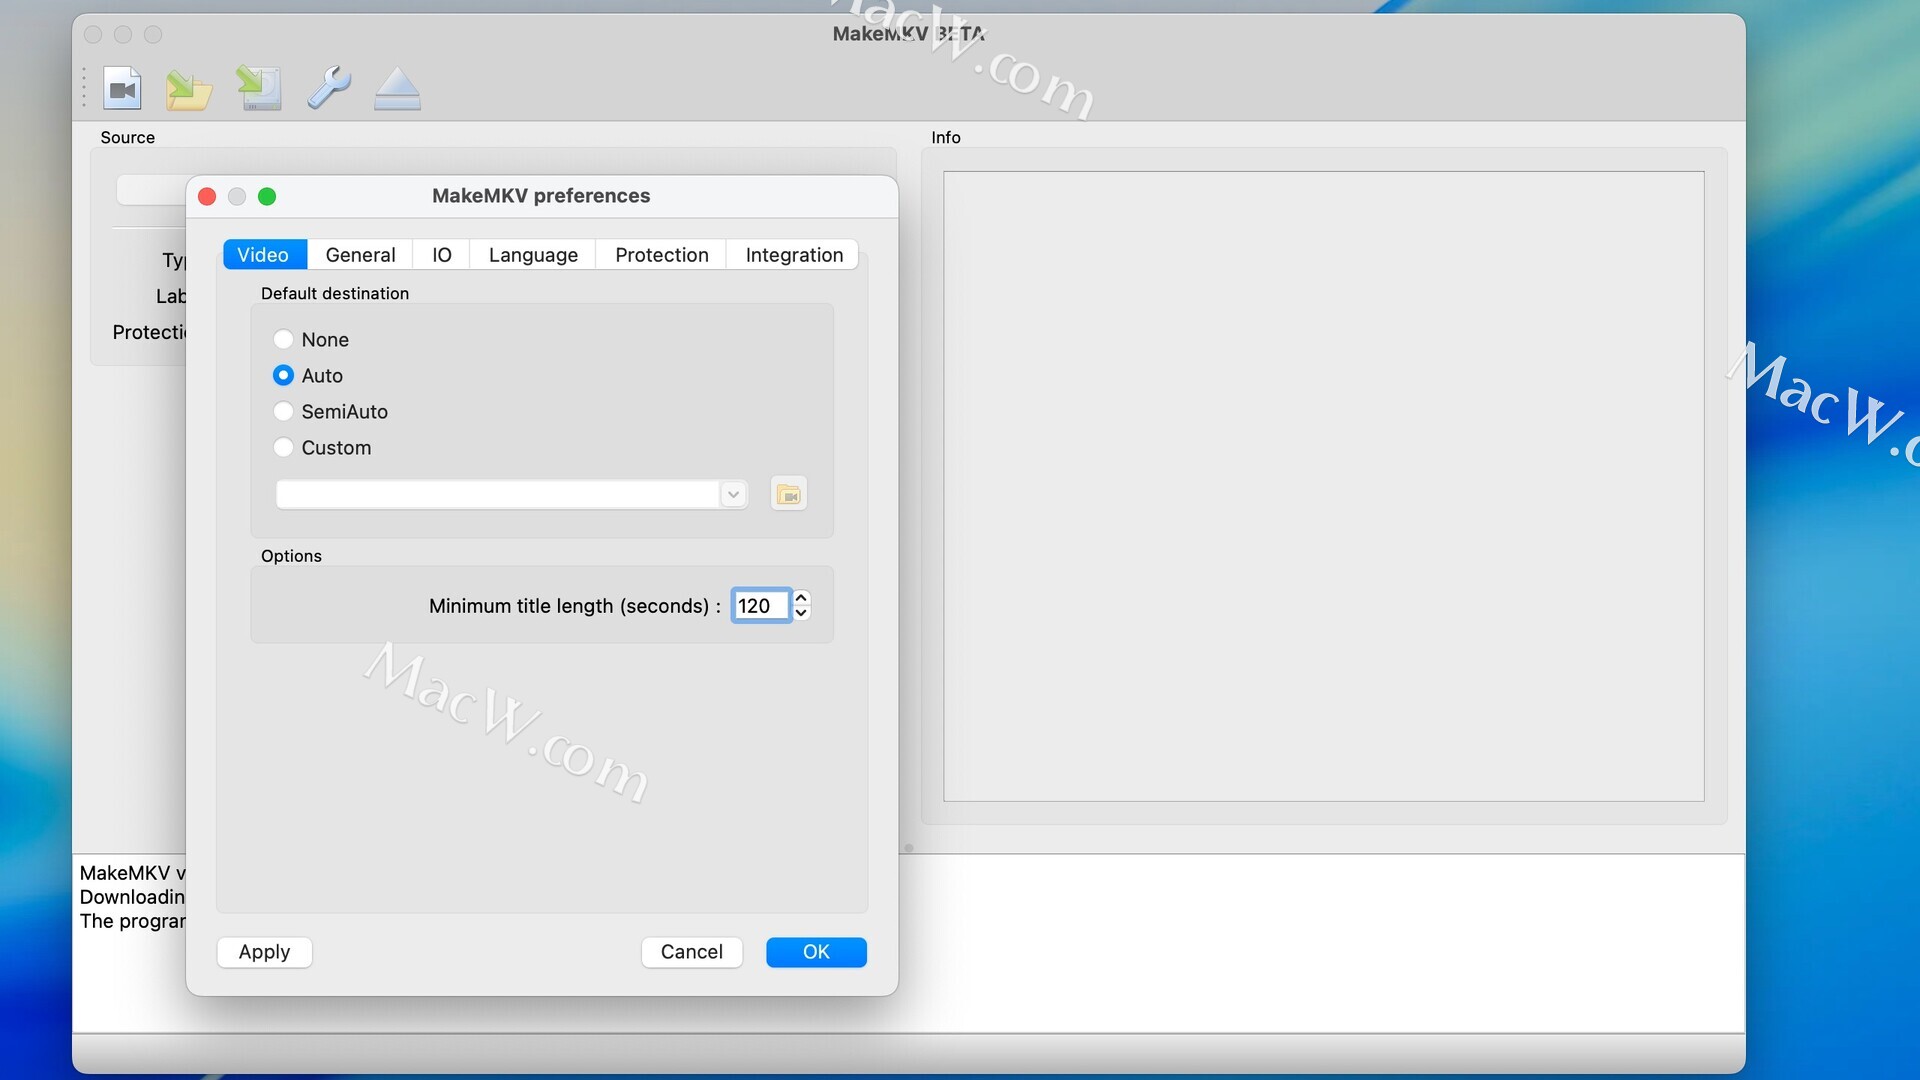
Task: Switch to the Protection tab
Action: [x=661, y=255]
